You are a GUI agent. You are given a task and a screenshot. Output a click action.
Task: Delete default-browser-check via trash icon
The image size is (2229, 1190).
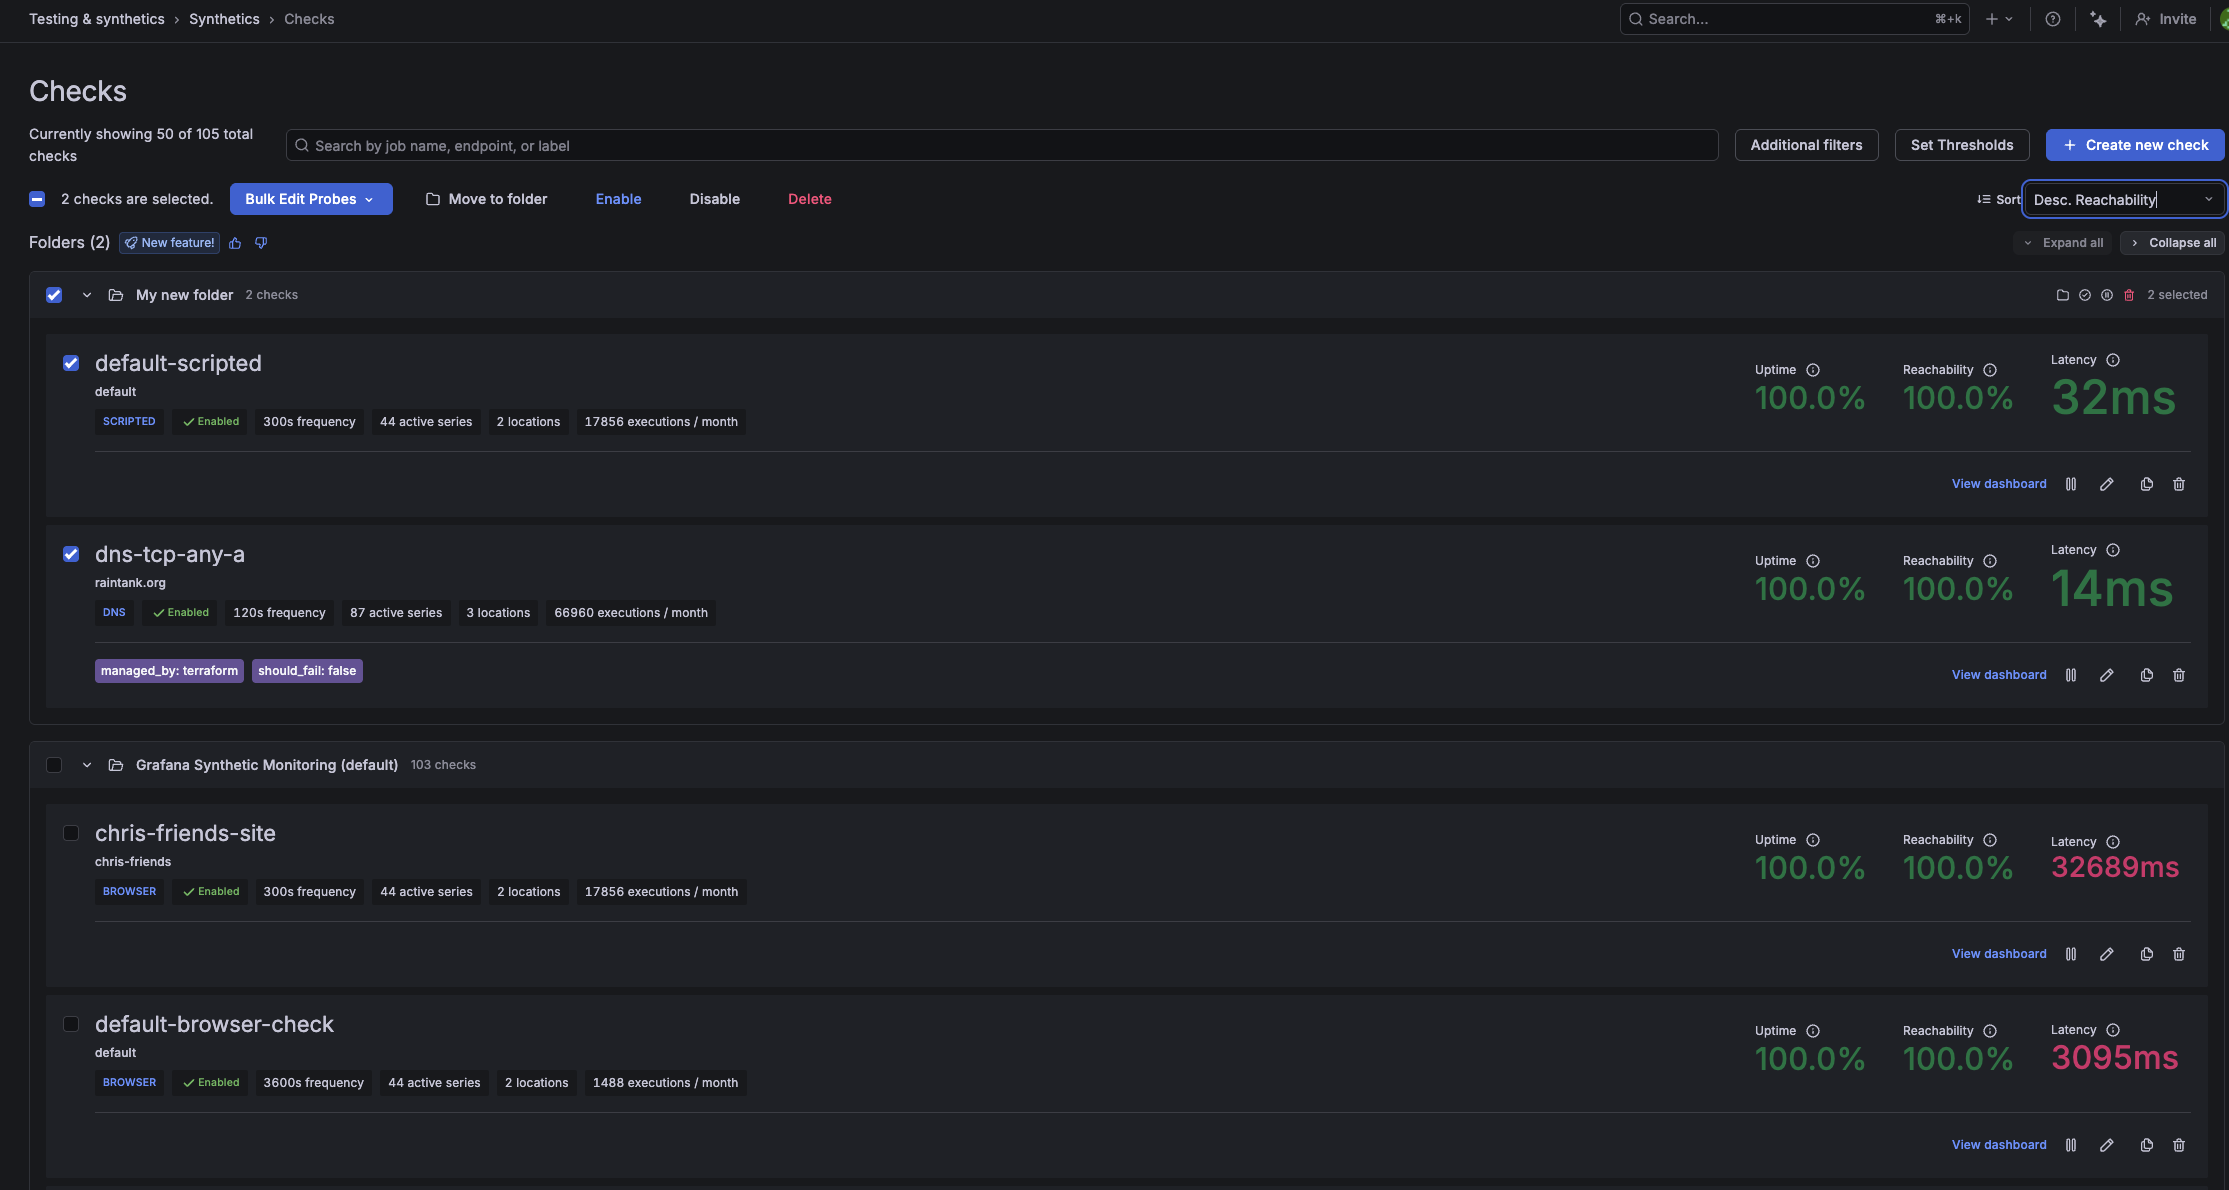[2179, 1145]
